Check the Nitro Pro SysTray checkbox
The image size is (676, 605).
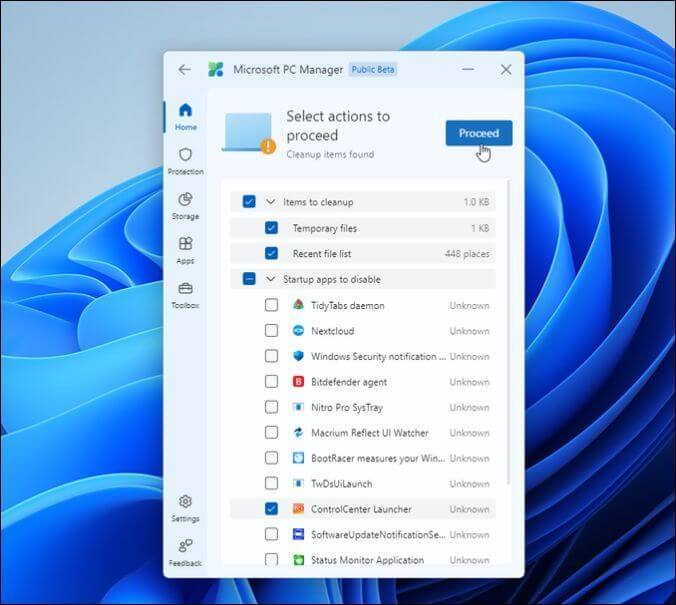pos(271,407)
